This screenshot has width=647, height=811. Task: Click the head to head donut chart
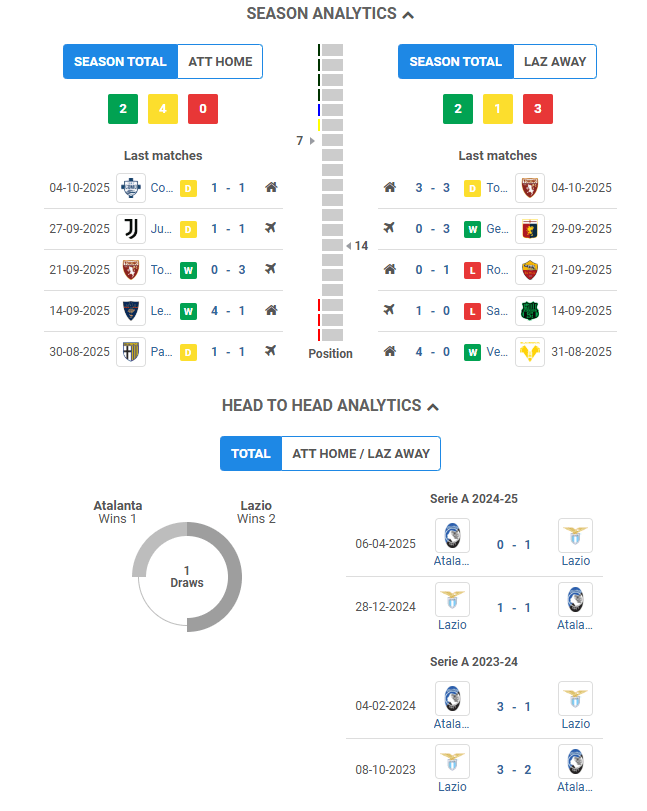[187, 577]
